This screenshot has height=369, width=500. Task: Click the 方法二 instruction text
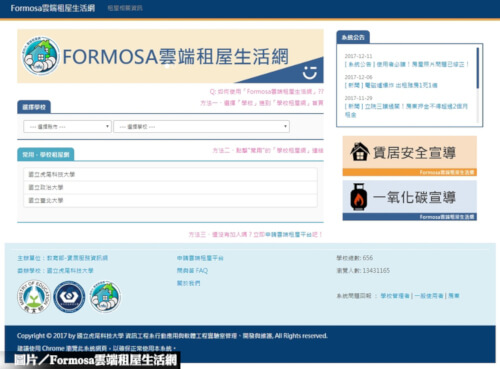coord(268,151)
